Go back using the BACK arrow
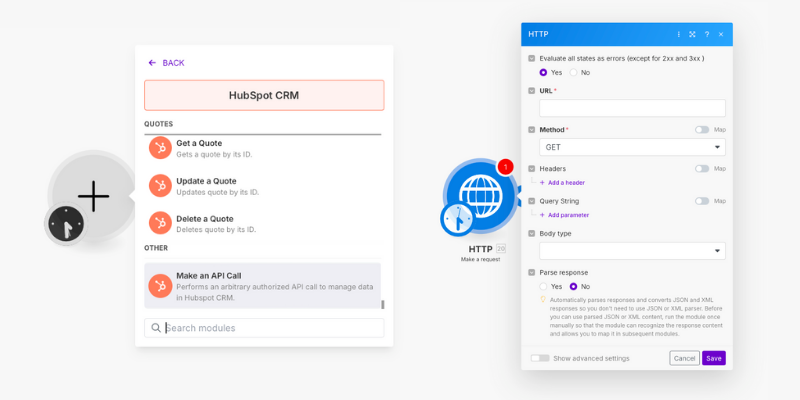Viewport: 800px width, 400px height. coord(166,63)
